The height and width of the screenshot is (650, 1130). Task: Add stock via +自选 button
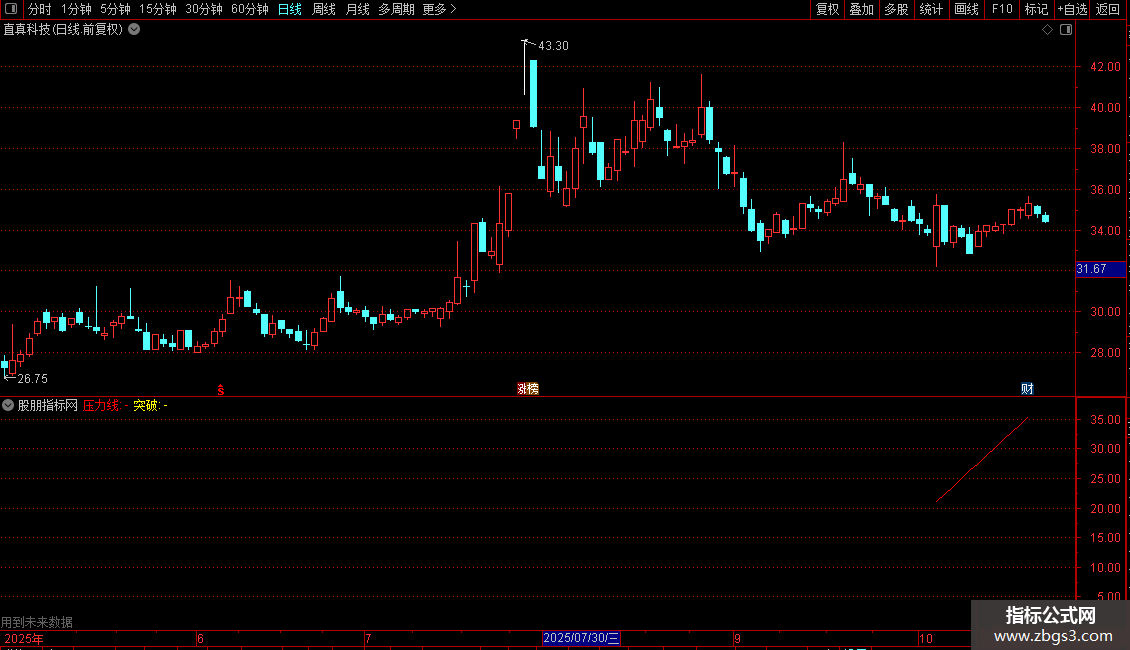[x=1072, y=9]
